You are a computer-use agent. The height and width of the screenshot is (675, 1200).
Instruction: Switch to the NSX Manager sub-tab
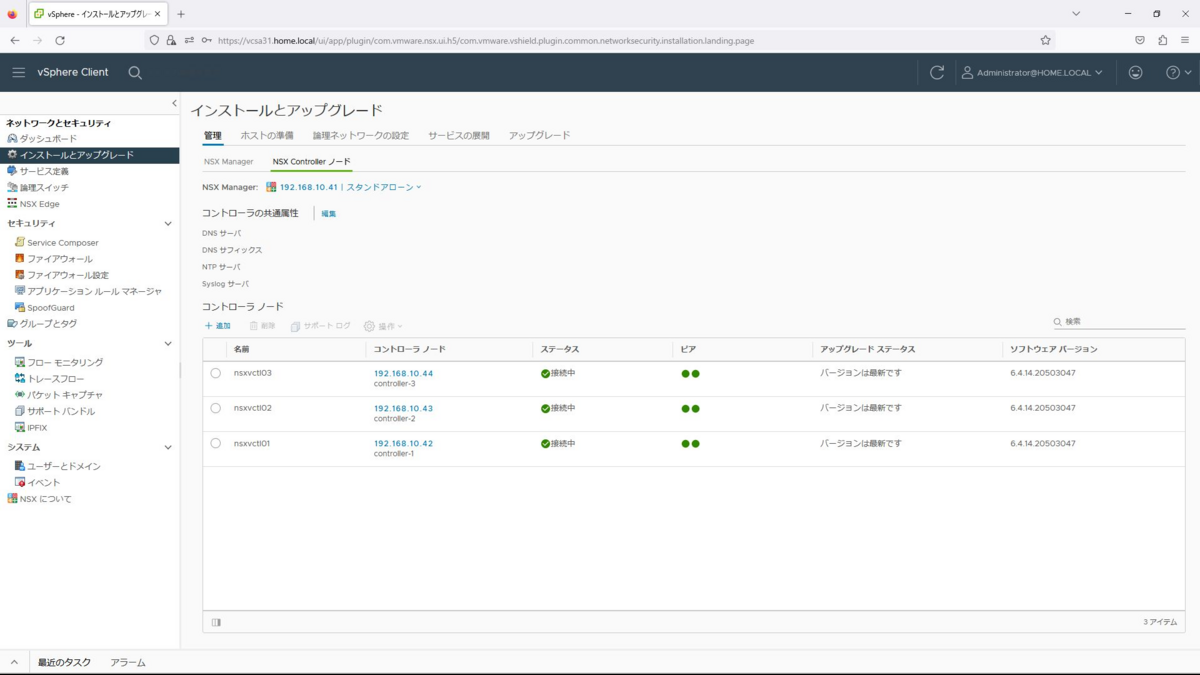(229, 161)
